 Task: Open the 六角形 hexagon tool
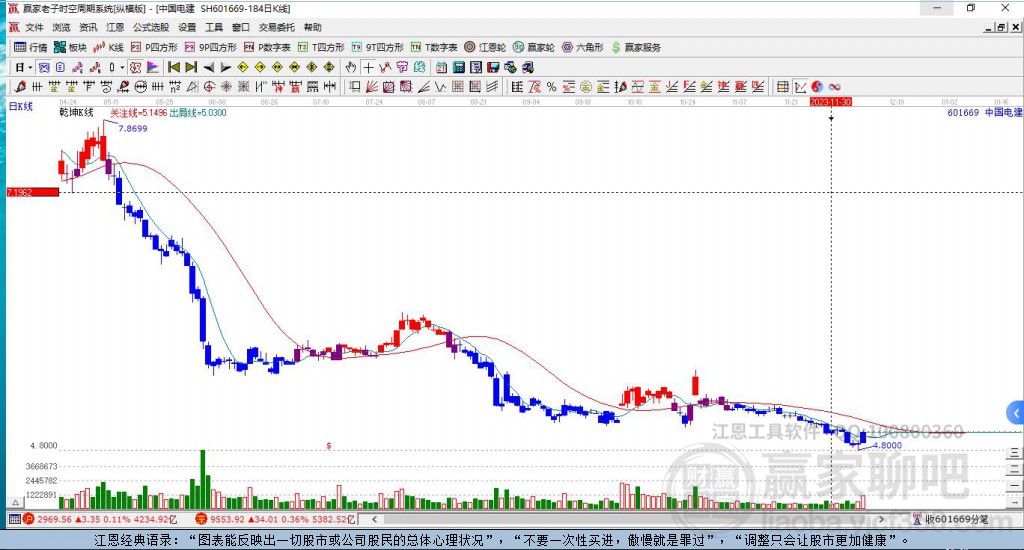pyautogui.click(x=583, y=47)
